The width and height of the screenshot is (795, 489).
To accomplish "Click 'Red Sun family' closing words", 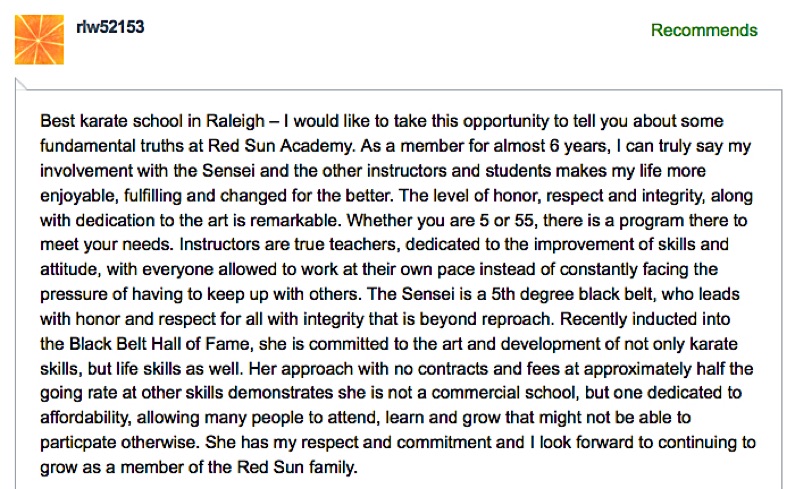I will (297, 467).
